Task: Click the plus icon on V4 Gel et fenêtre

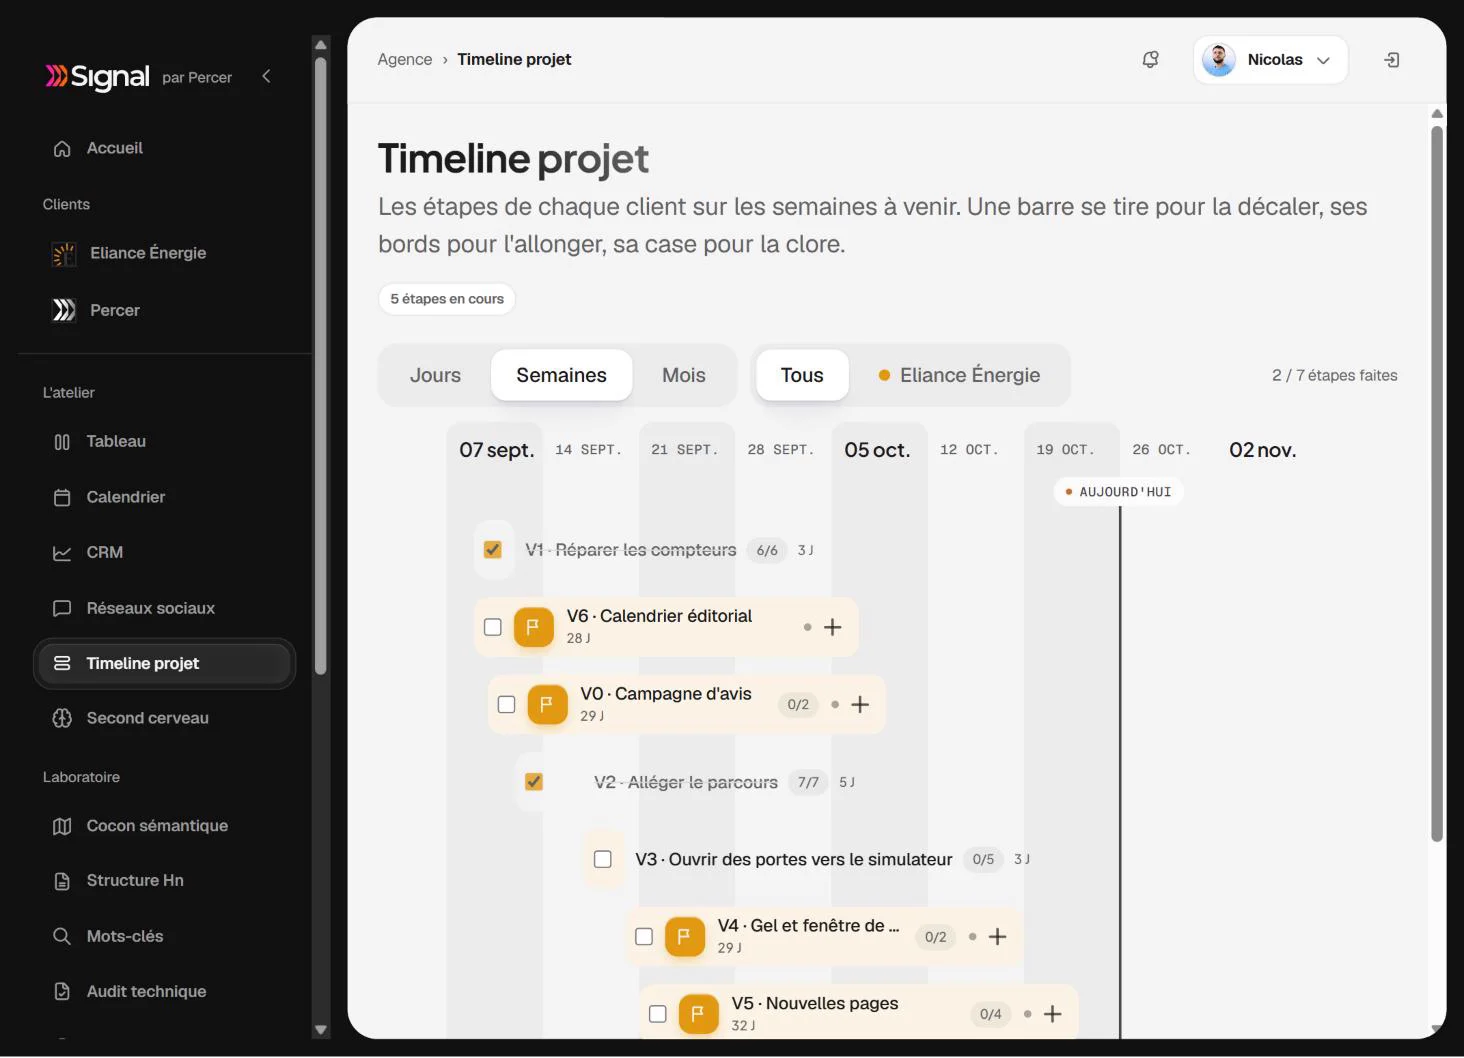Action: pos(997,937)
